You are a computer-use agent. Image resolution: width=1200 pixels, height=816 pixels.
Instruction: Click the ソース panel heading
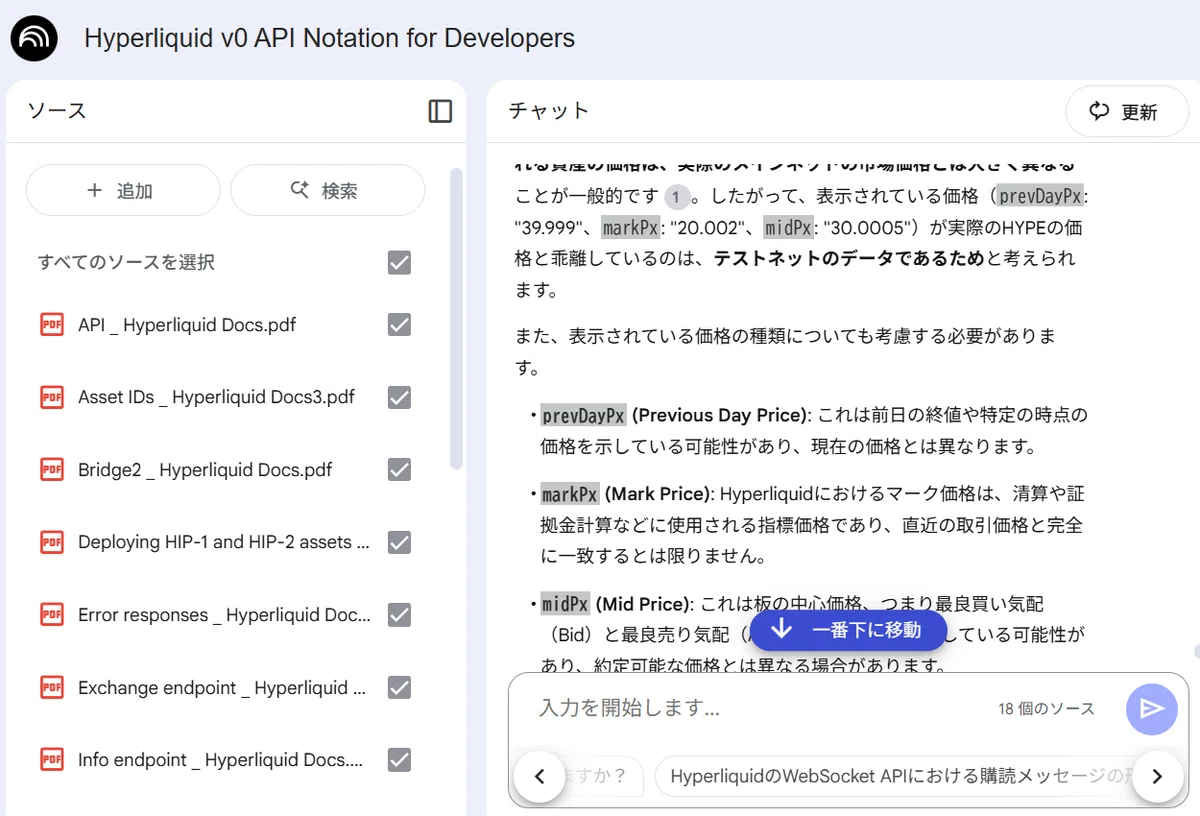point(56,111)
